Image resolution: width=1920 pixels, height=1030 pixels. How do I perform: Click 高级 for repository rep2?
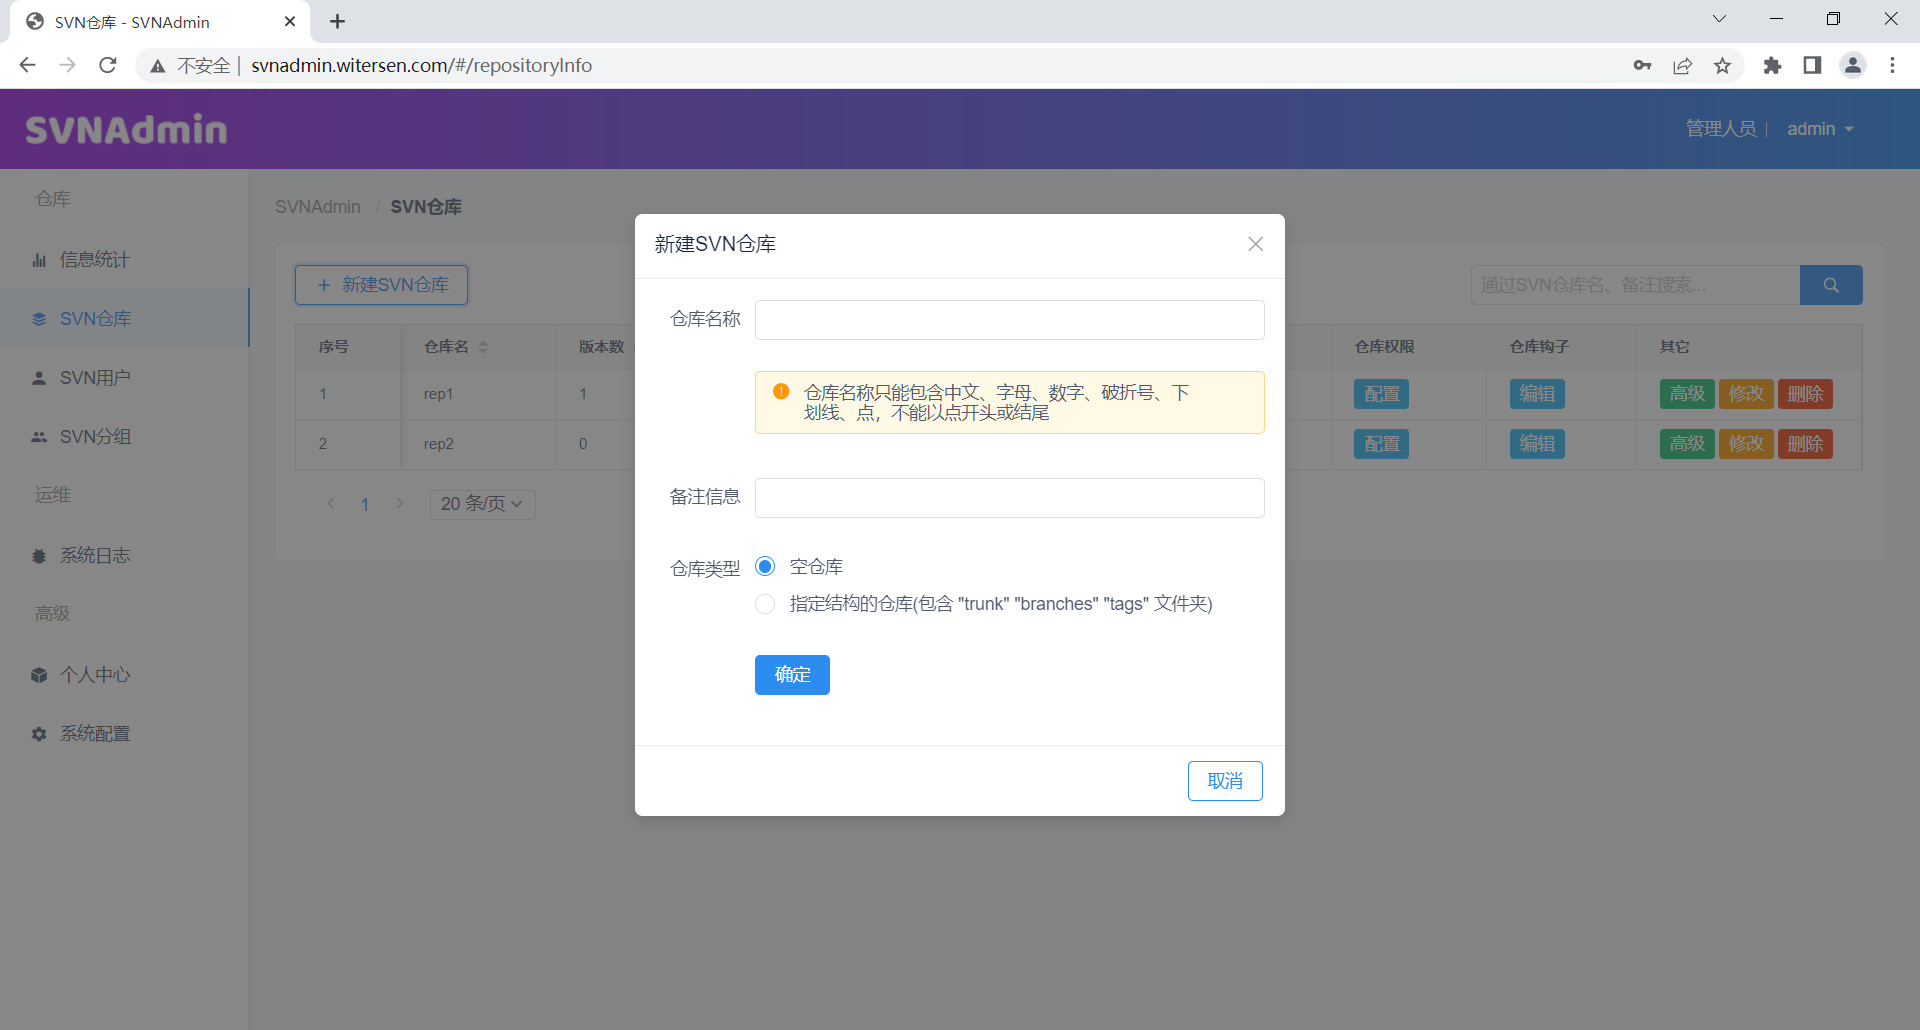click(x=1687, y=444)
